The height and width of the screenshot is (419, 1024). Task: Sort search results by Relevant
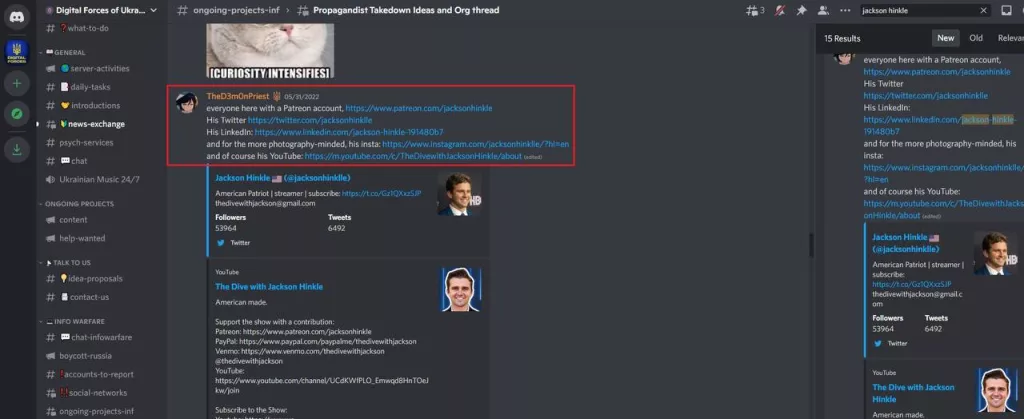click(x=1010, y=38)
